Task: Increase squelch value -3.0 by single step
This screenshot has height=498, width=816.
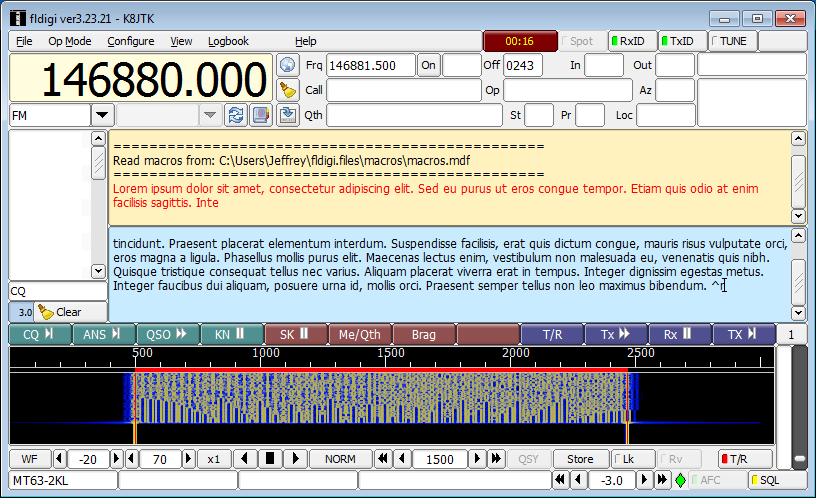Action: (x=644, y=480)
